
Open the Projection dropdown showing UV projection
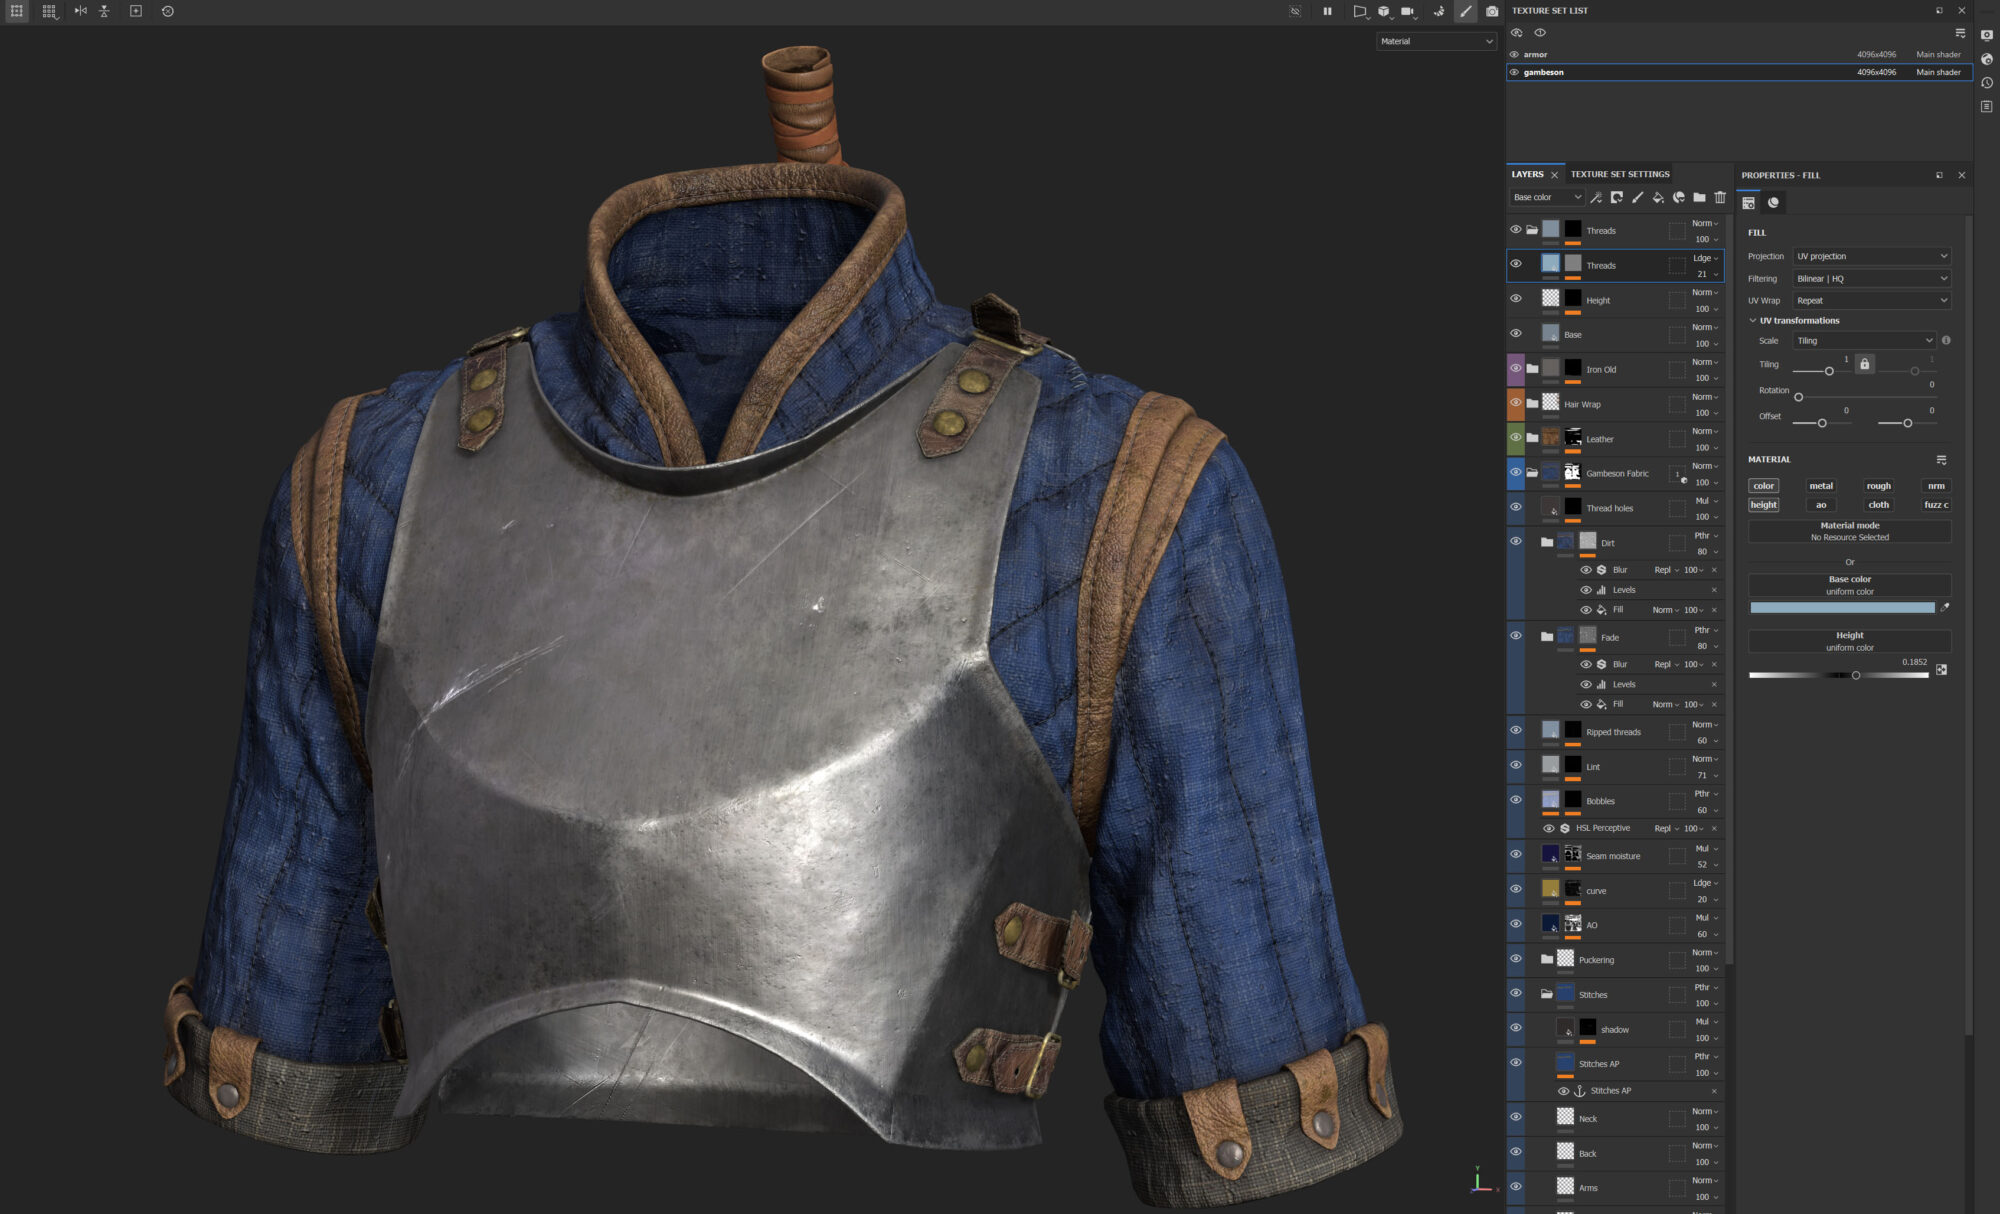(x=1871, y=256)
